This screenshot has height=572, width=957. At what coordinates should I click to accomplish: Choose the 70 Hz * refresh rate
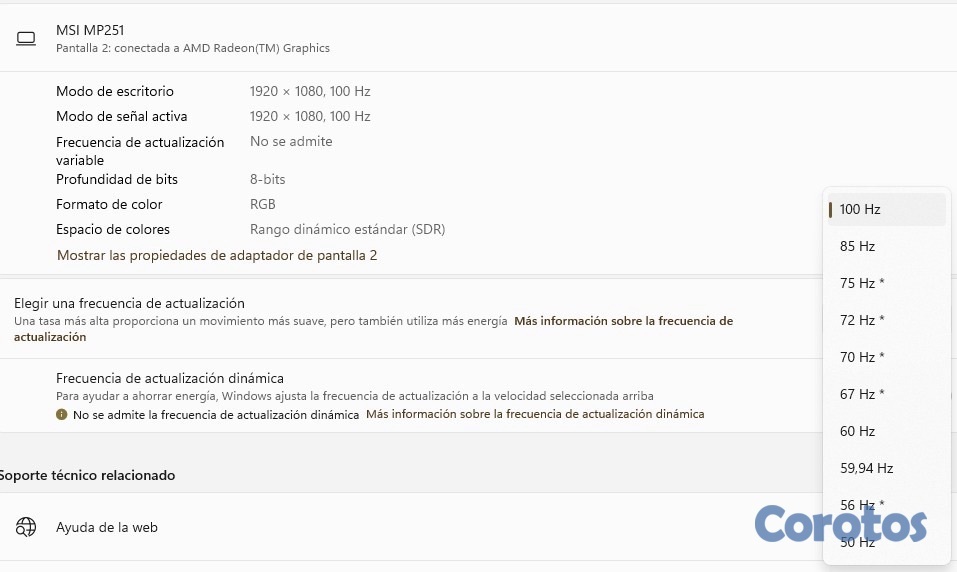[862, 358]
